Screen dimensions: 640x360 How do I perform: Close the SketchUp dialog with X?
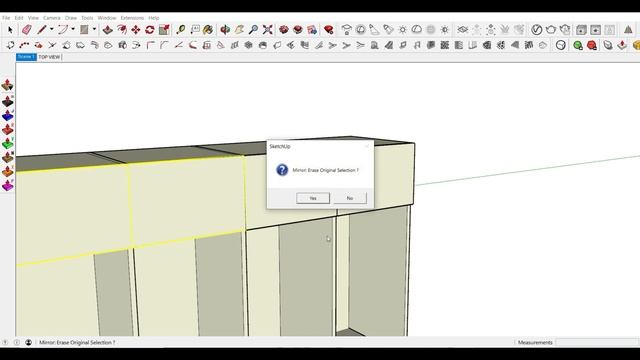pos(367,146)
